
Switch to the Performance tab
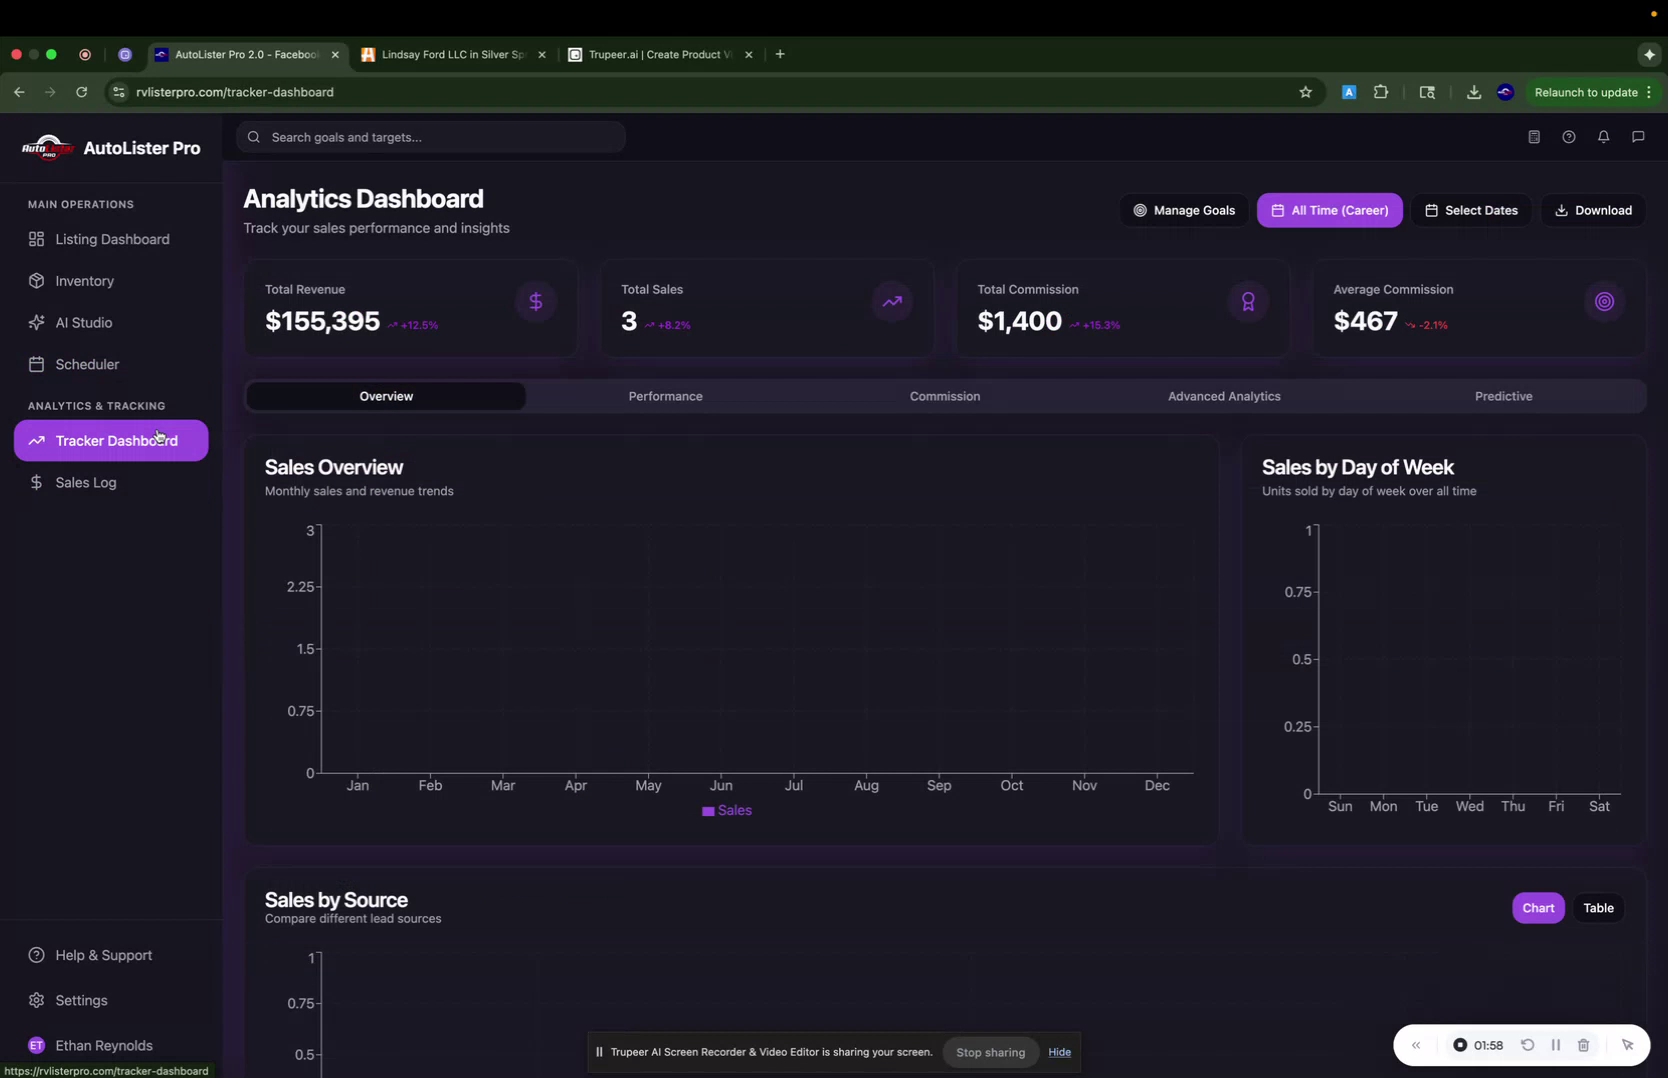(665, 396)
